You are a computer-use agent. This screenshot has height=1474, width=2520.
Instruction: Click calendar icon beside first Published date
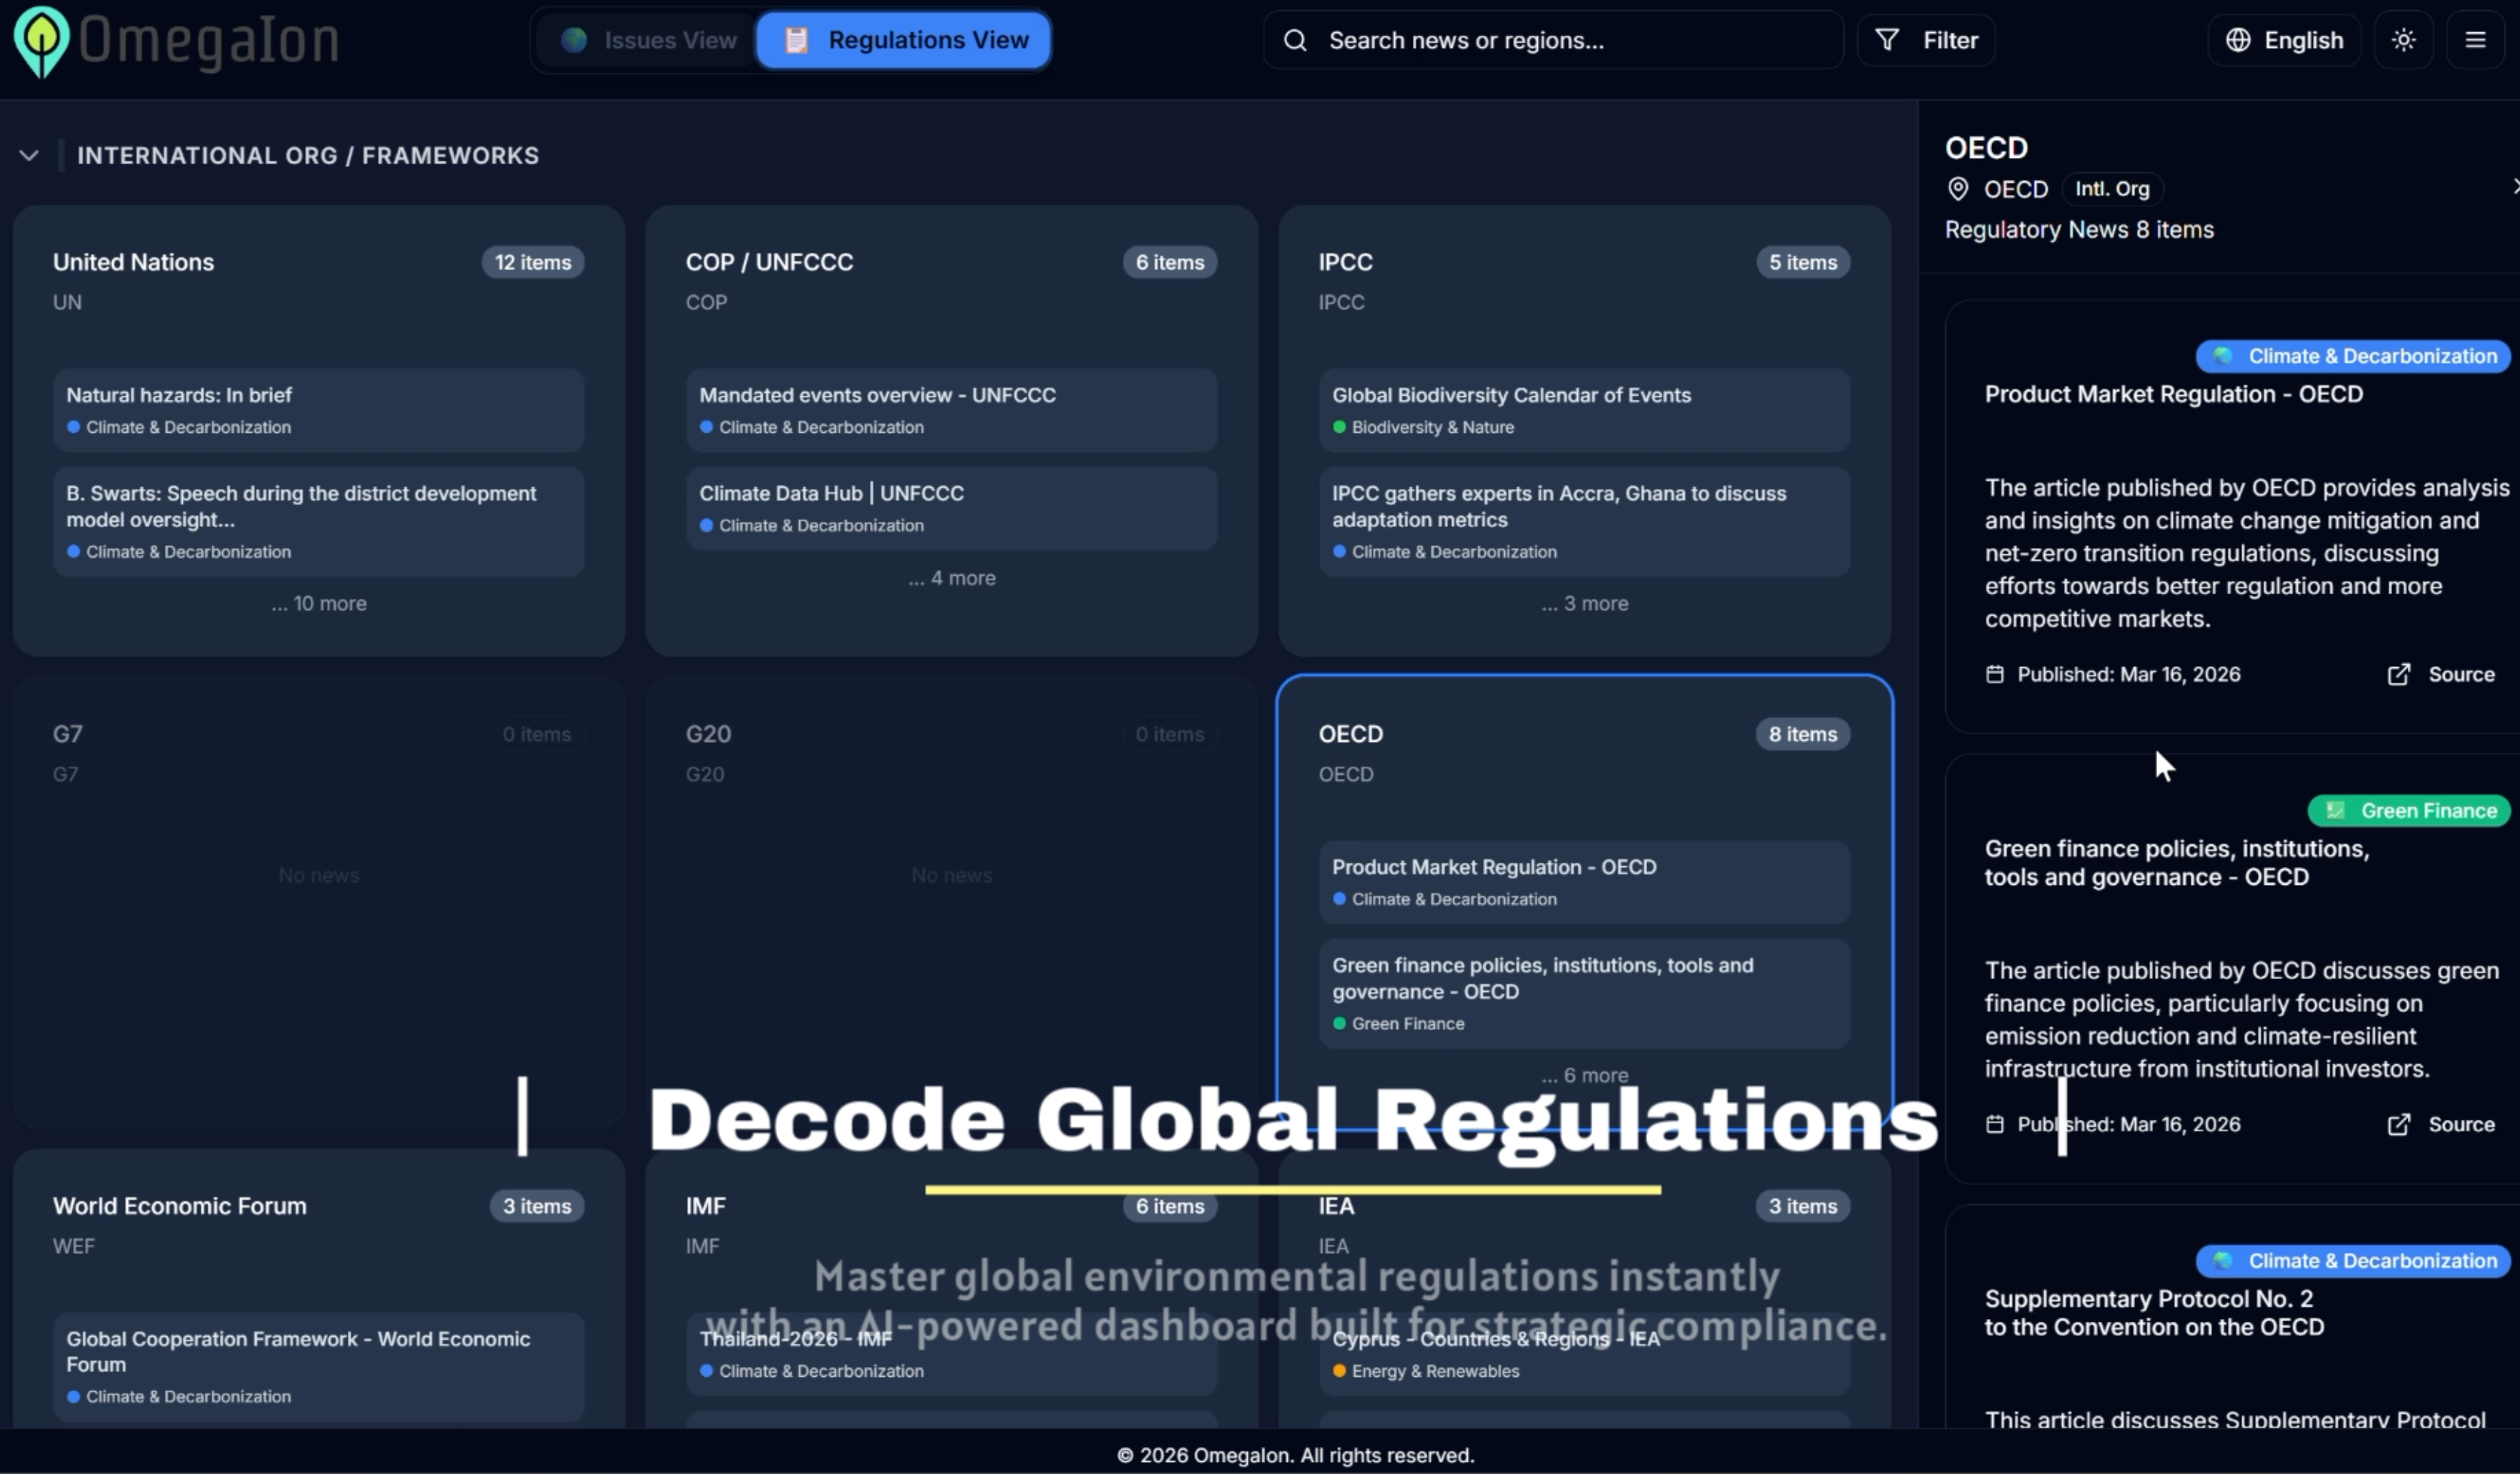[x=1994, y=675]
